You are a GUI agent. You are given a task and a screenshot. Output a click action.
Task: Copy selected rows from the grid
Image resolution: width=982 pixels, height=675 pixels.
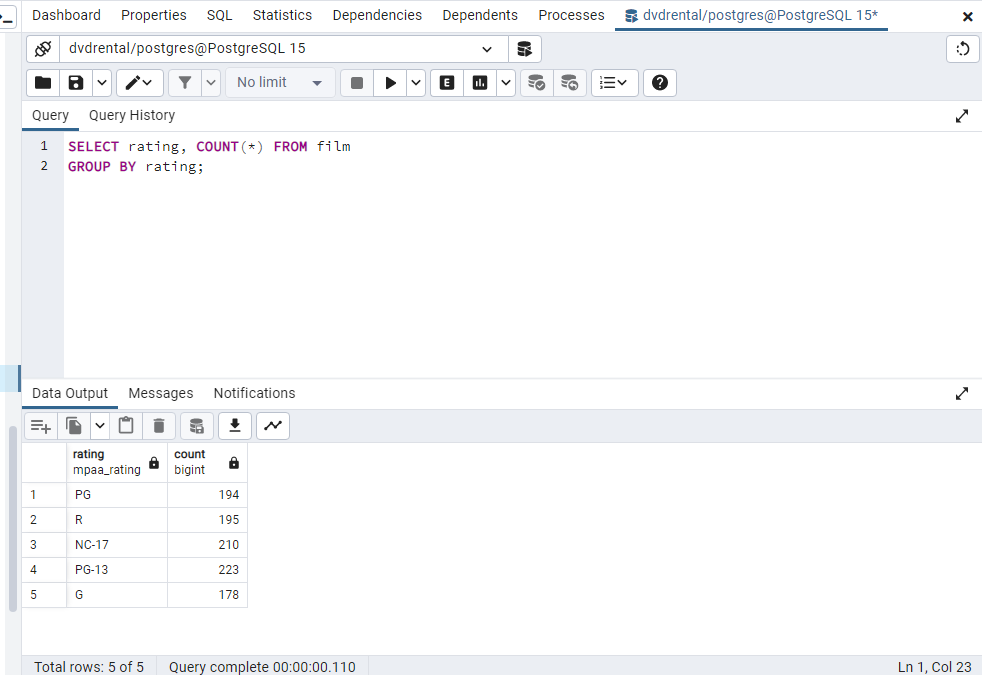click(71, 425)
